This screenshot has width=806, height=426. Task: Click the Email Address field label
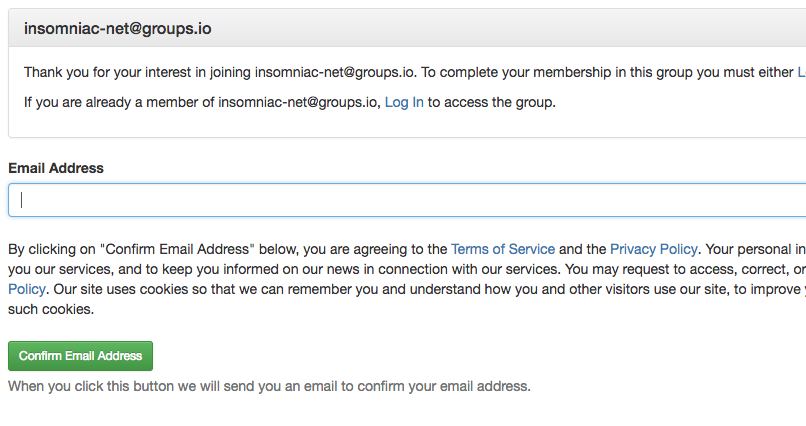pyautogui.click(x=56, y=168)
